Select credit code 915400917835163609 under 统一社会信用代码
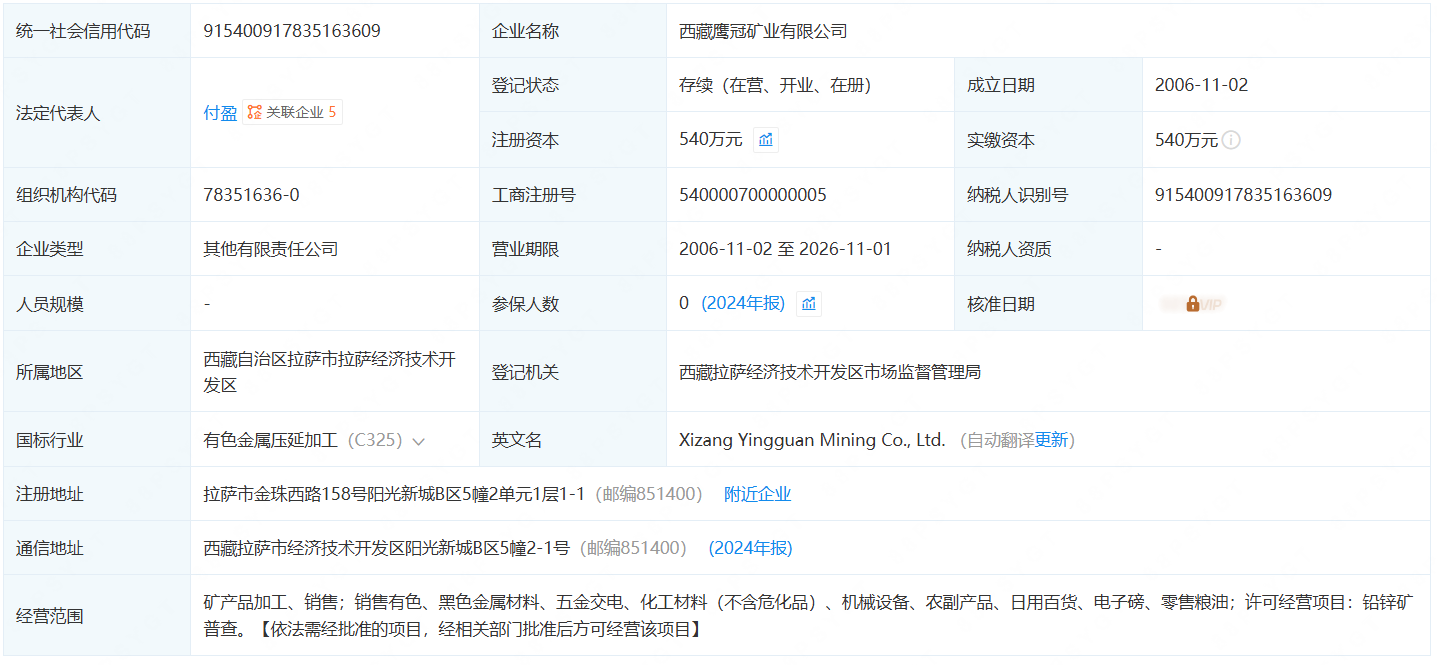Image resolution: width=1437 pixels, height=665 pixels. [292, 31]
